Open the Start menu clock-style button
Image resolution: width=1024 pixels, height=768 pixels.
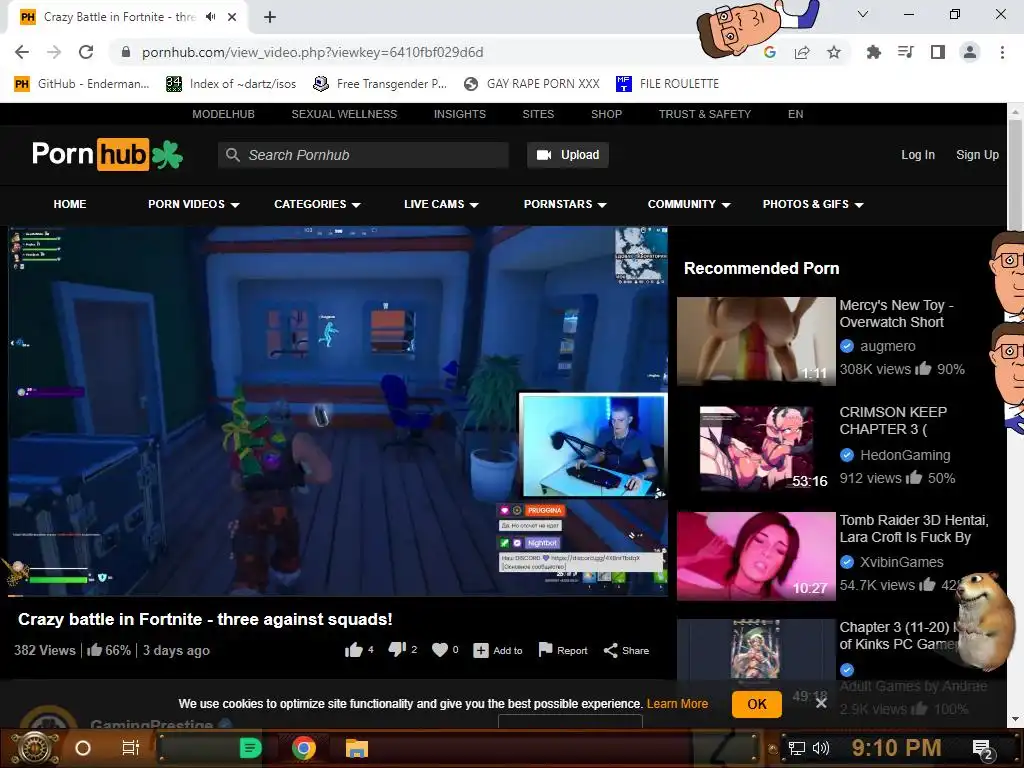click(x=34, y=748)
